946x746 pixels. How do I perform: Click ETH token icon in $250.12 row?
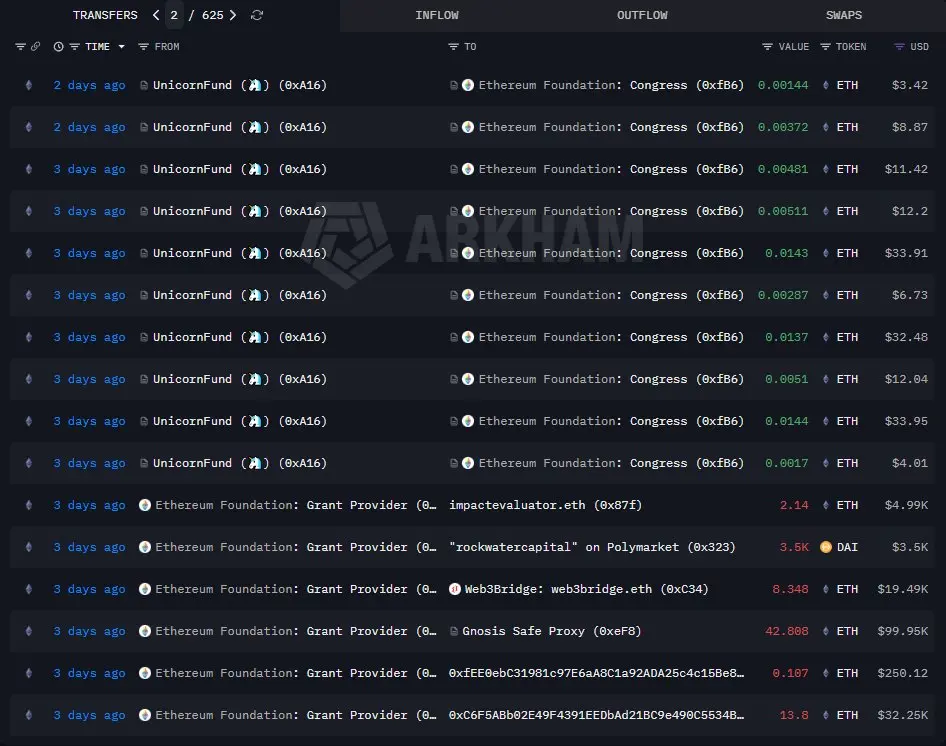point(825,673)
